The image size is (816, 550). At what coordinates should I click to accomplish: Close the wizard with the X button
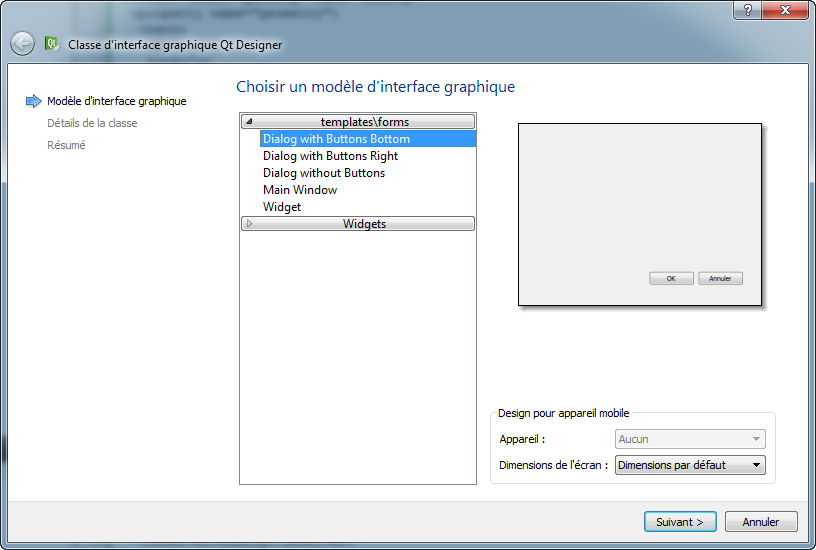click(783, 10)
